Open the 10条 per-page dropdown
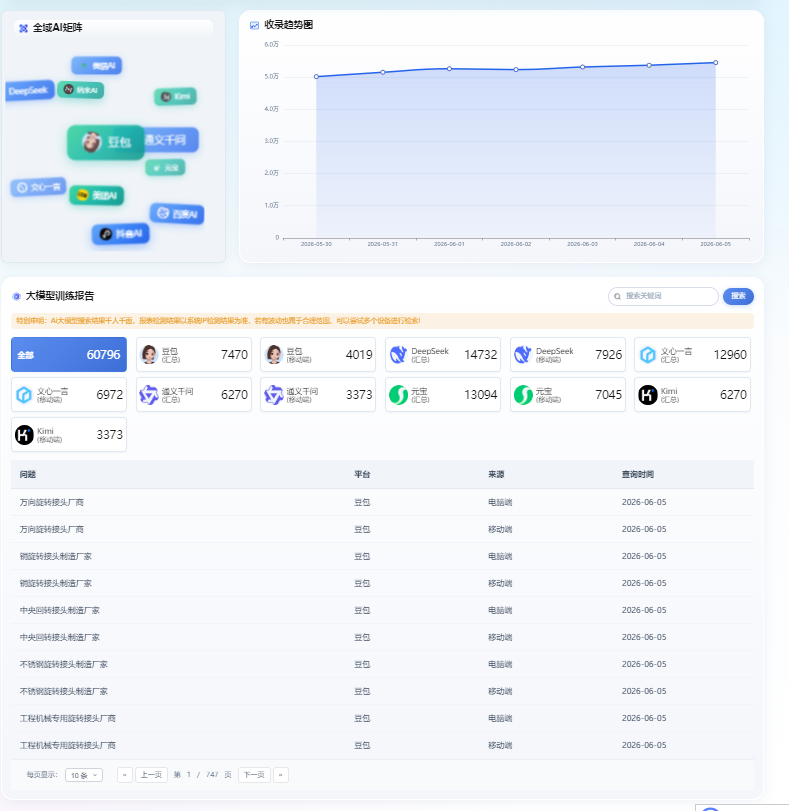This screenshot has height=811, width=789. coord(84,775)
